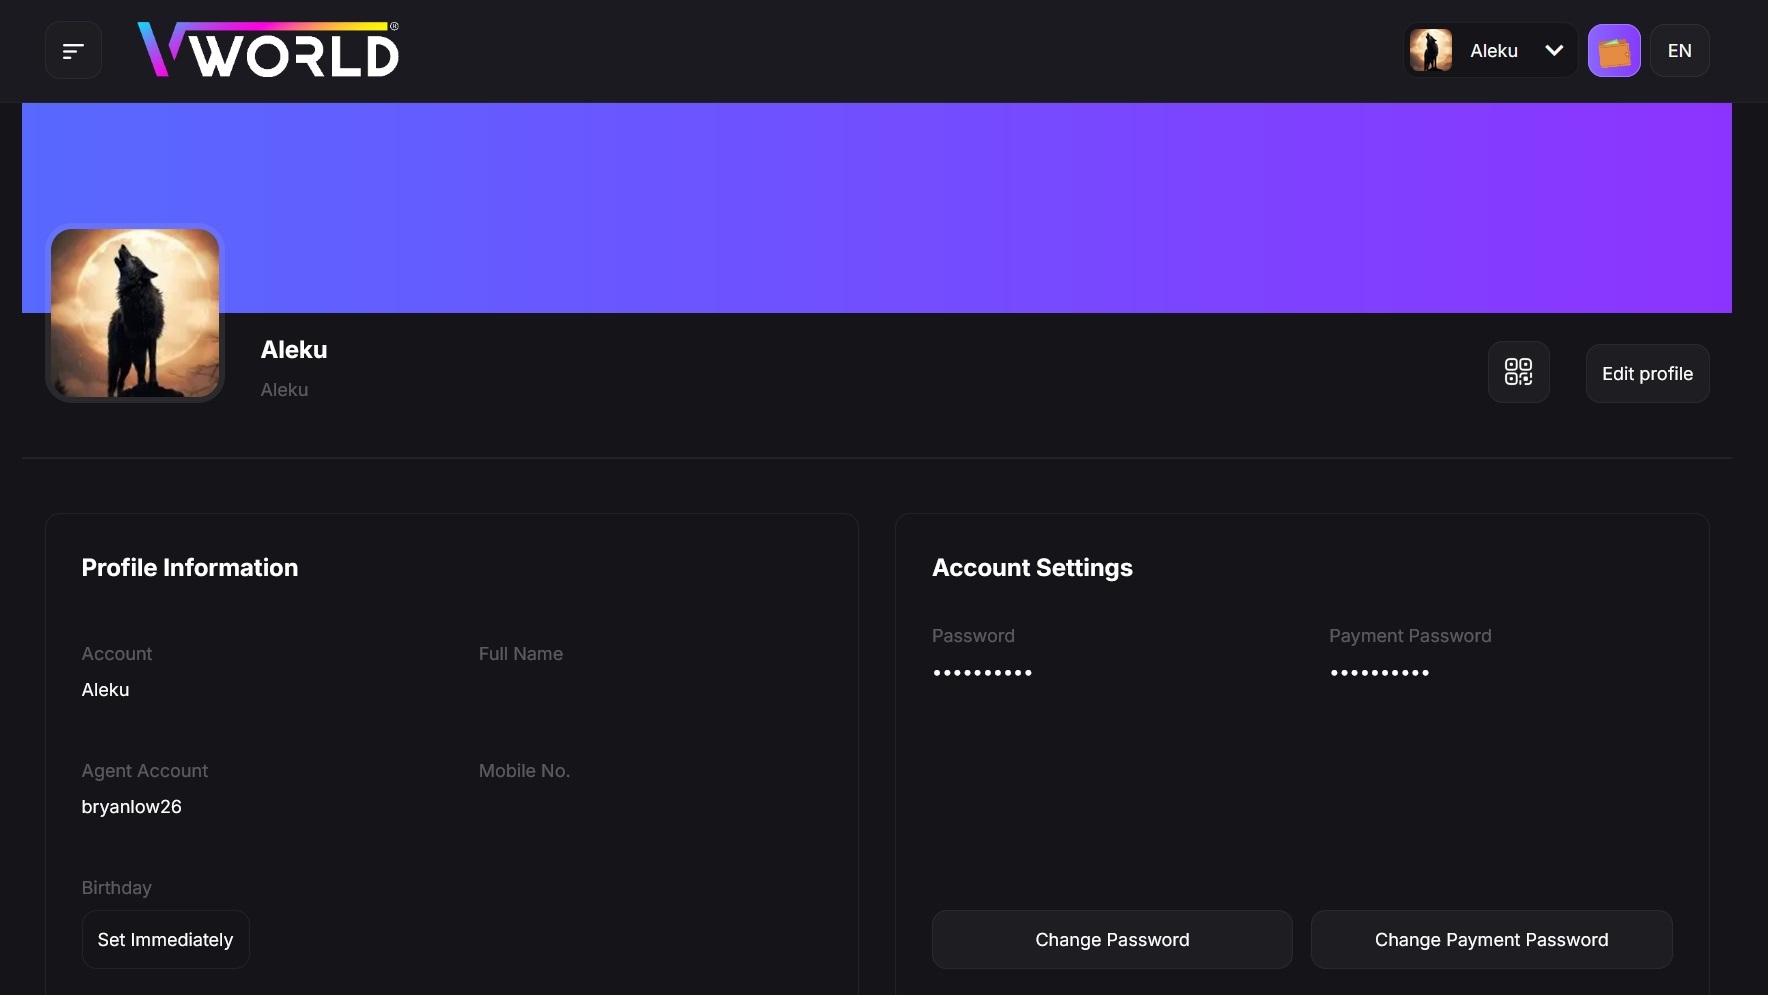Click the Agent Account label
The height and width of the screenshot is (995, 1768).
tap(145, 771)
